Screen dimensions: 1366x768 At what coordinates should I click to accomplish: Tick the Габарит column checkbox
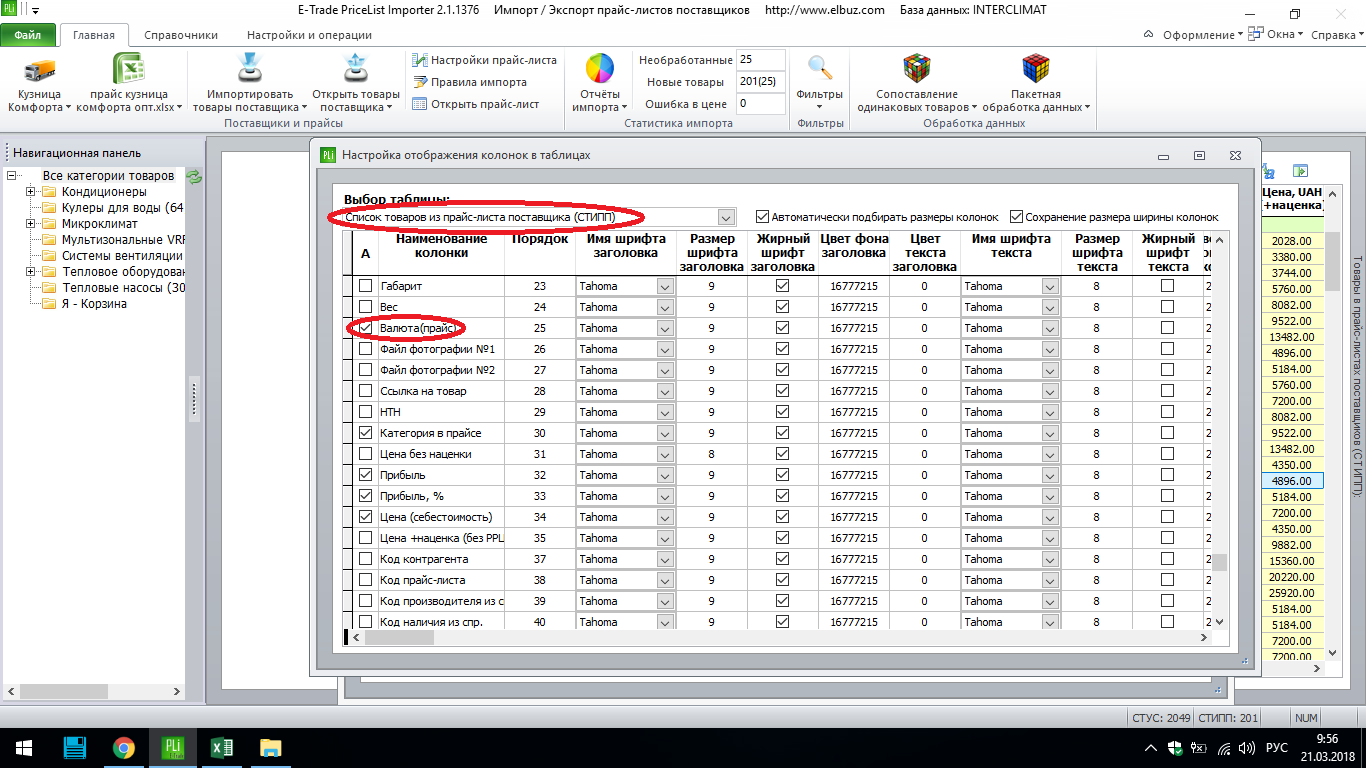click(x=365, y=286)
